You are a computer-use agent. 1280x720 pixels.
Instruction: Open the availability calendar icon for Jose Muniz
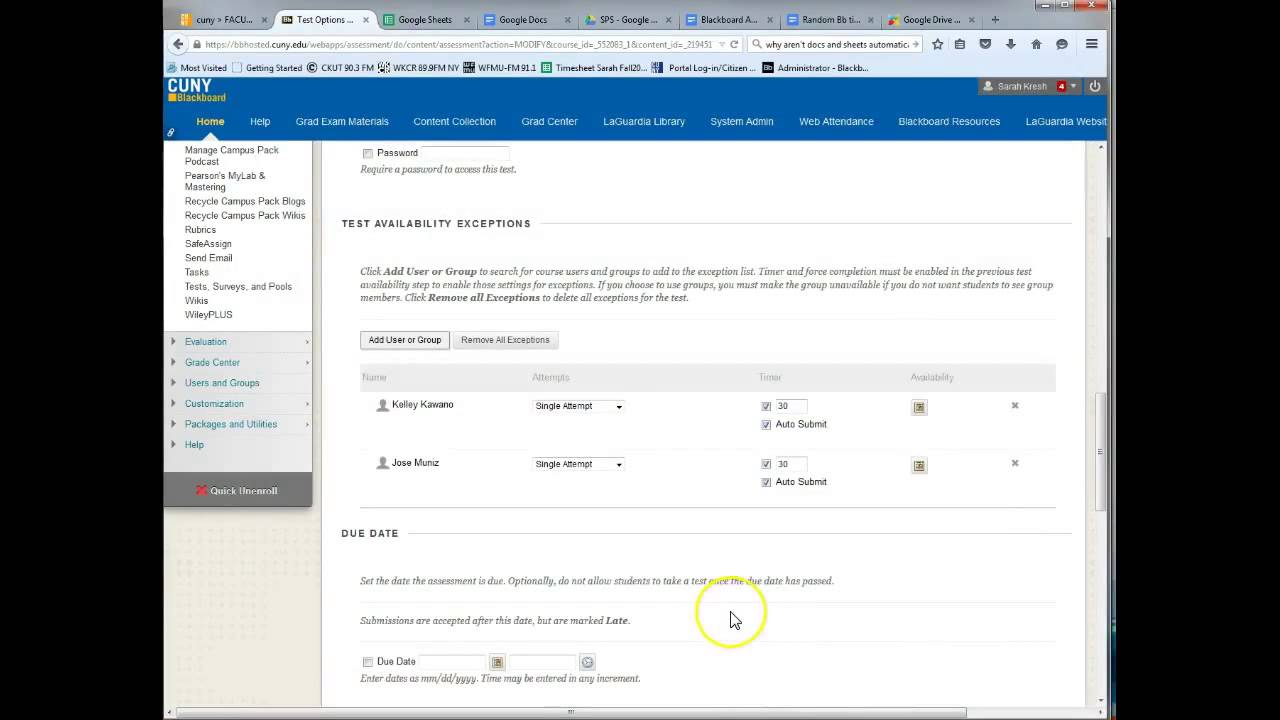(x=920, y=465)
